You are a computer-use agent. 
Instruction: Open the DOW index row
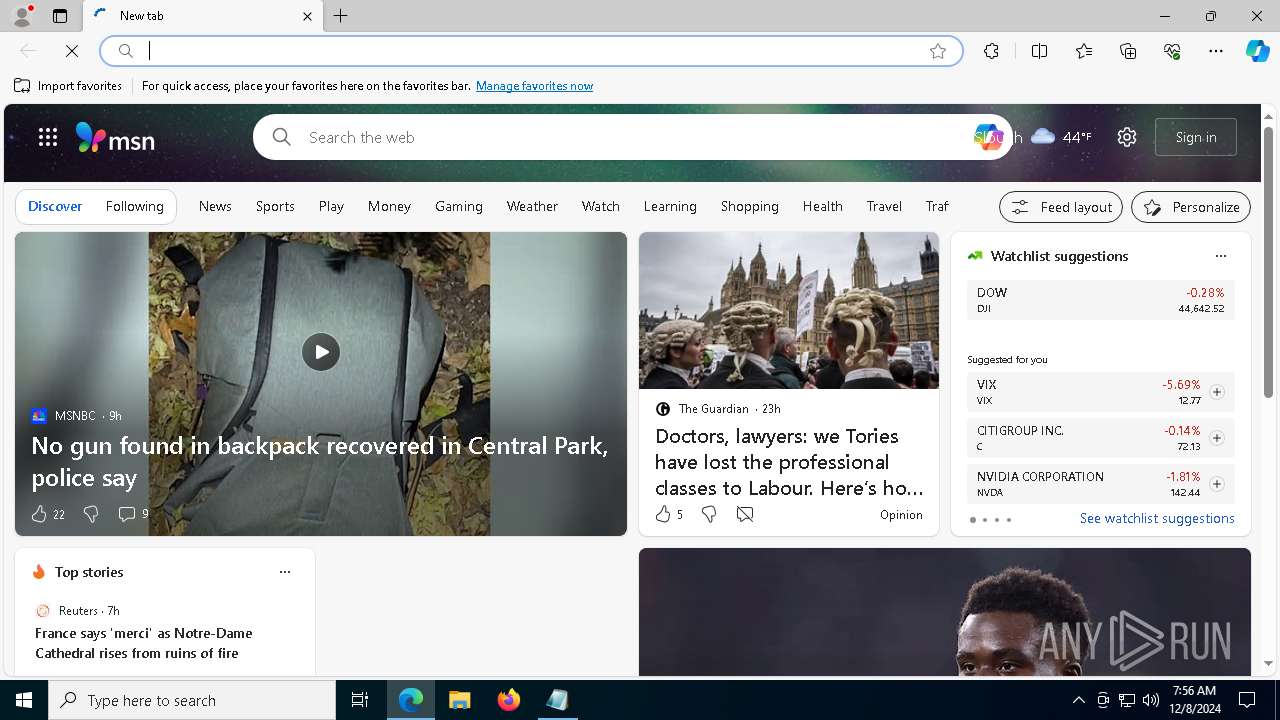click(x=1101, y=300)
